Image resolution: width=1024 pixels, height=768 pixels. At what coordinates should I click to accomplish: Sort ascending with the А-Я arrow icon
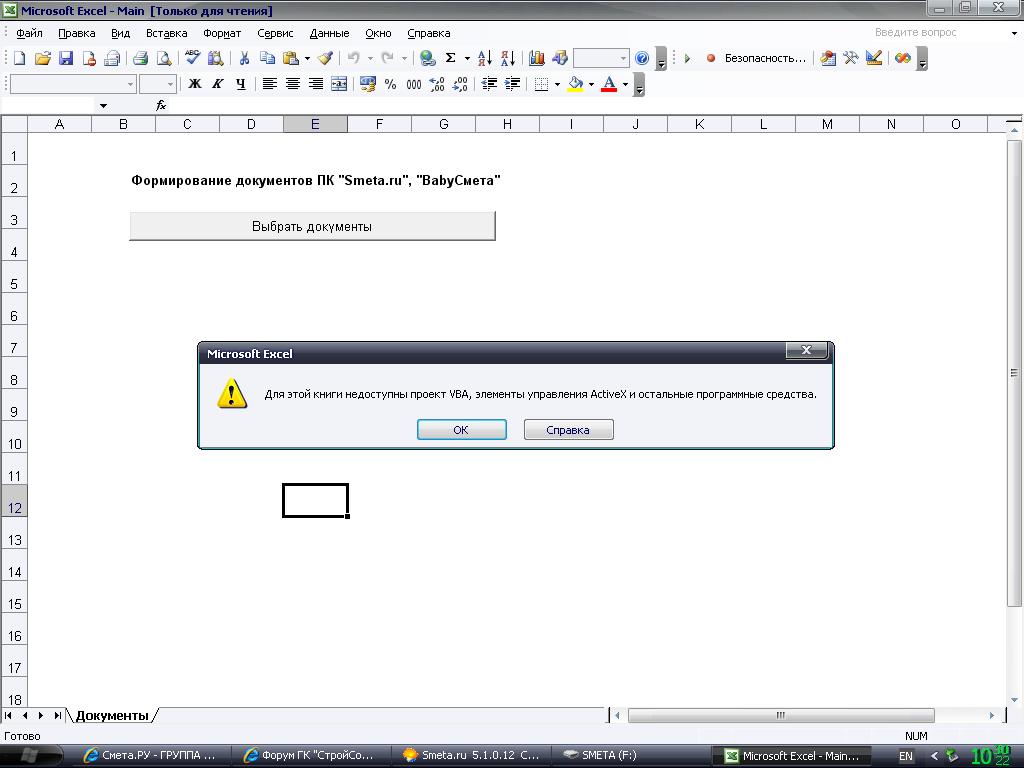click(485, 58)
